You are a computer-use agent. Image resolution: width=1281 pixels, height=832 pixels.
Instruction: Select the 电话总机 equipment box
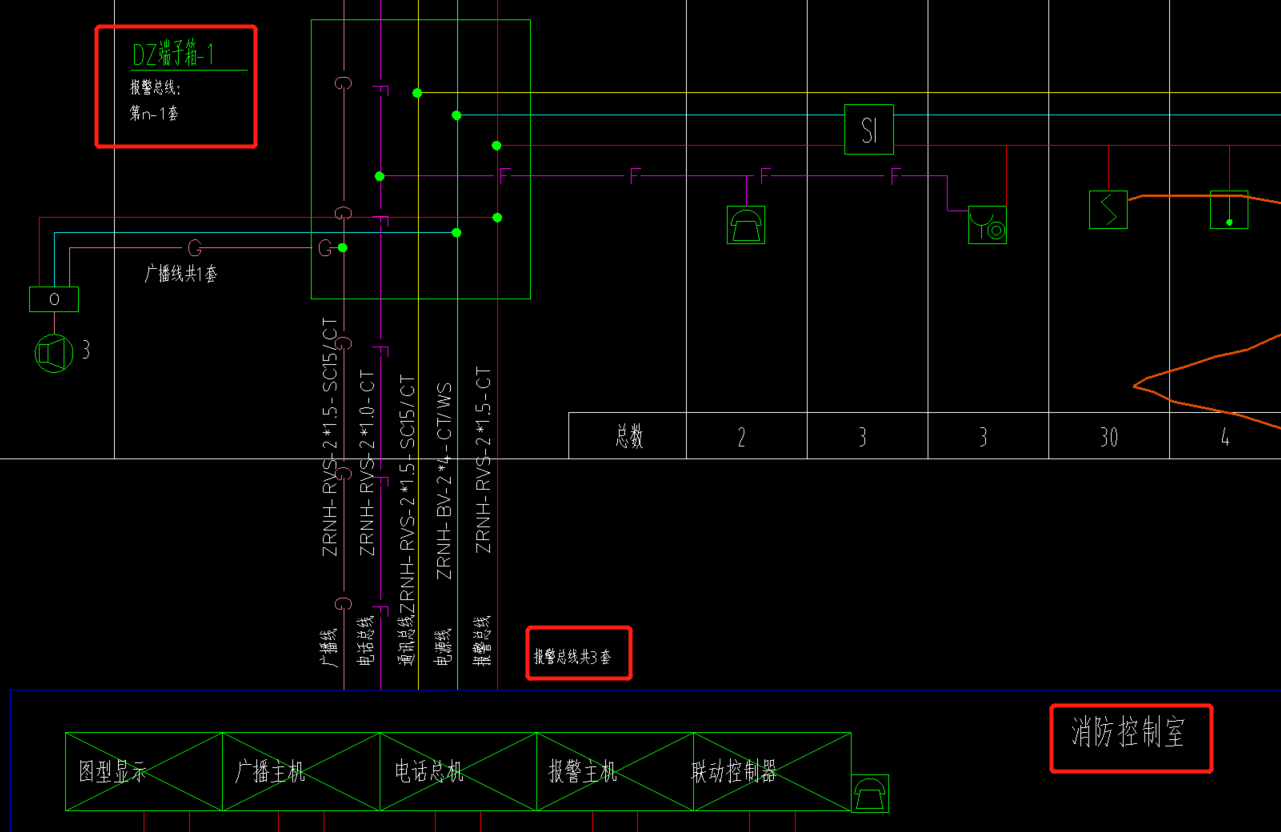[458, 772]
